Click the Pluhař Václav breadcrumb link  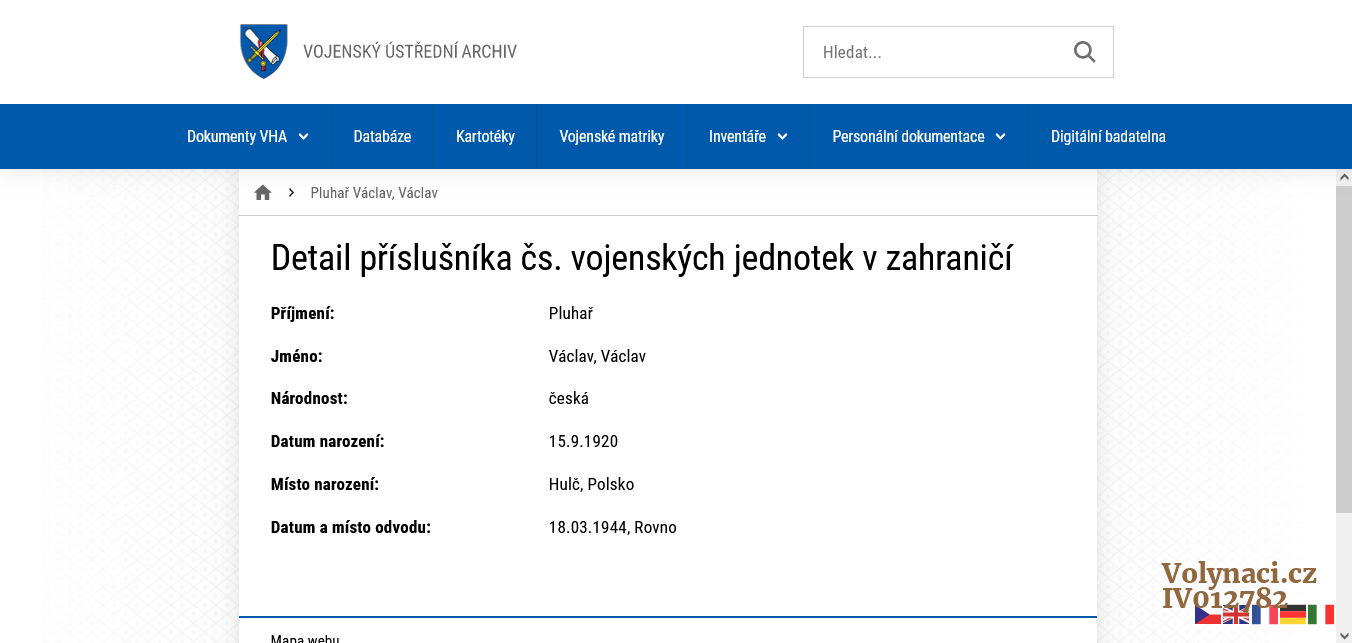pyautogui.click(x=374, y=193)
